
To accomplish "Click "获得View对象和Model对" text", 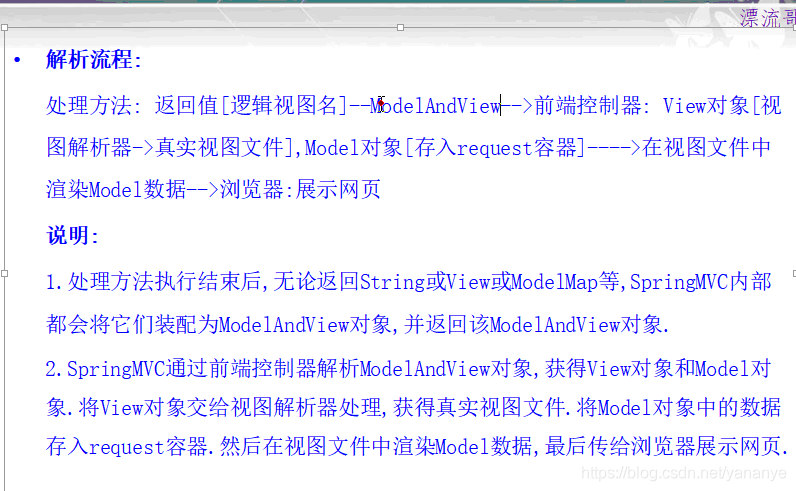I will click(x=658, y=369).
